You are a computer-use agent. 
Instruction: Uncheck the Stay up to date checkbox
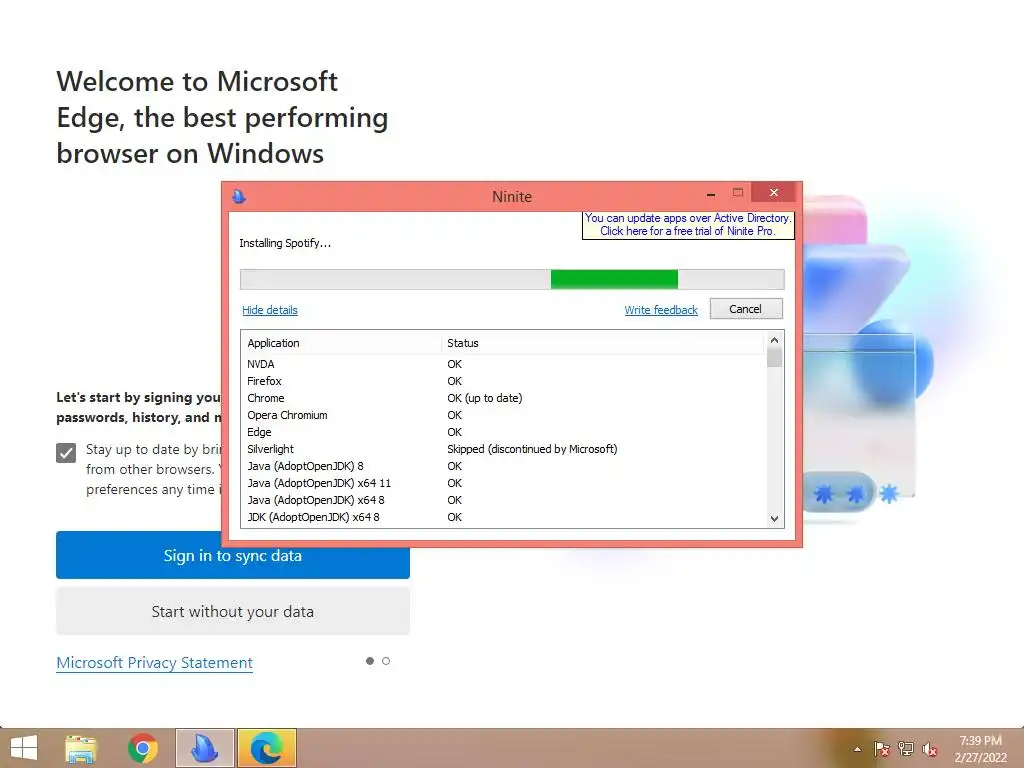coord(66,453)
